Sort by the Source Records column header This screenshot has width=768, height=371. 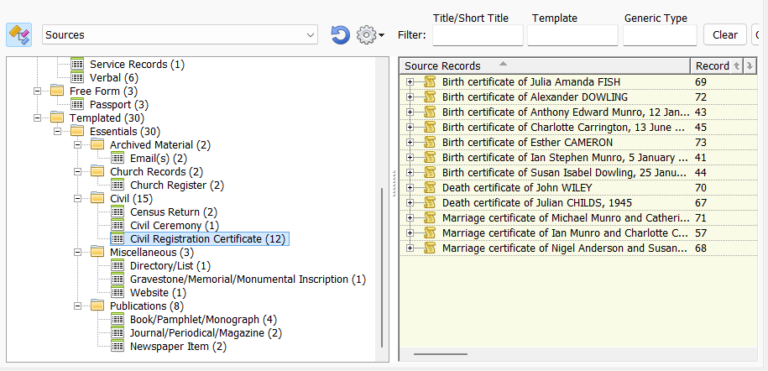[x=545, y=66]
